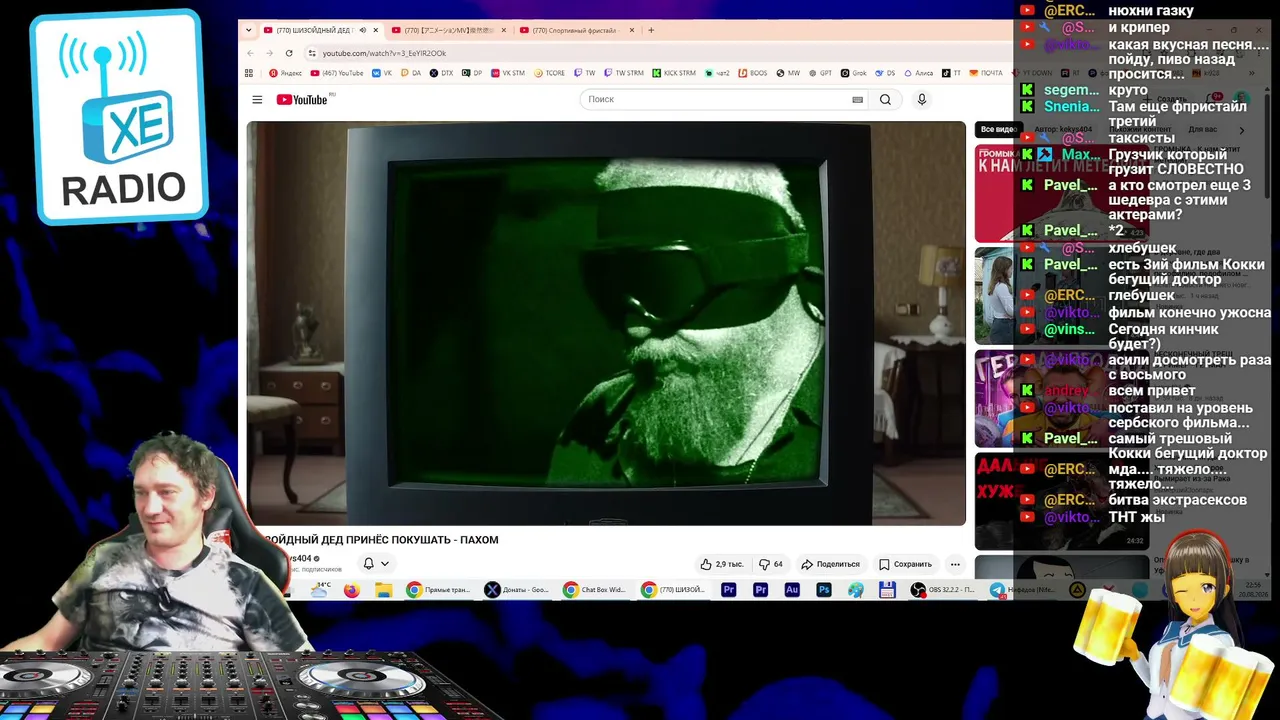Dislike the video with thumbs down

tap(770, 564)
